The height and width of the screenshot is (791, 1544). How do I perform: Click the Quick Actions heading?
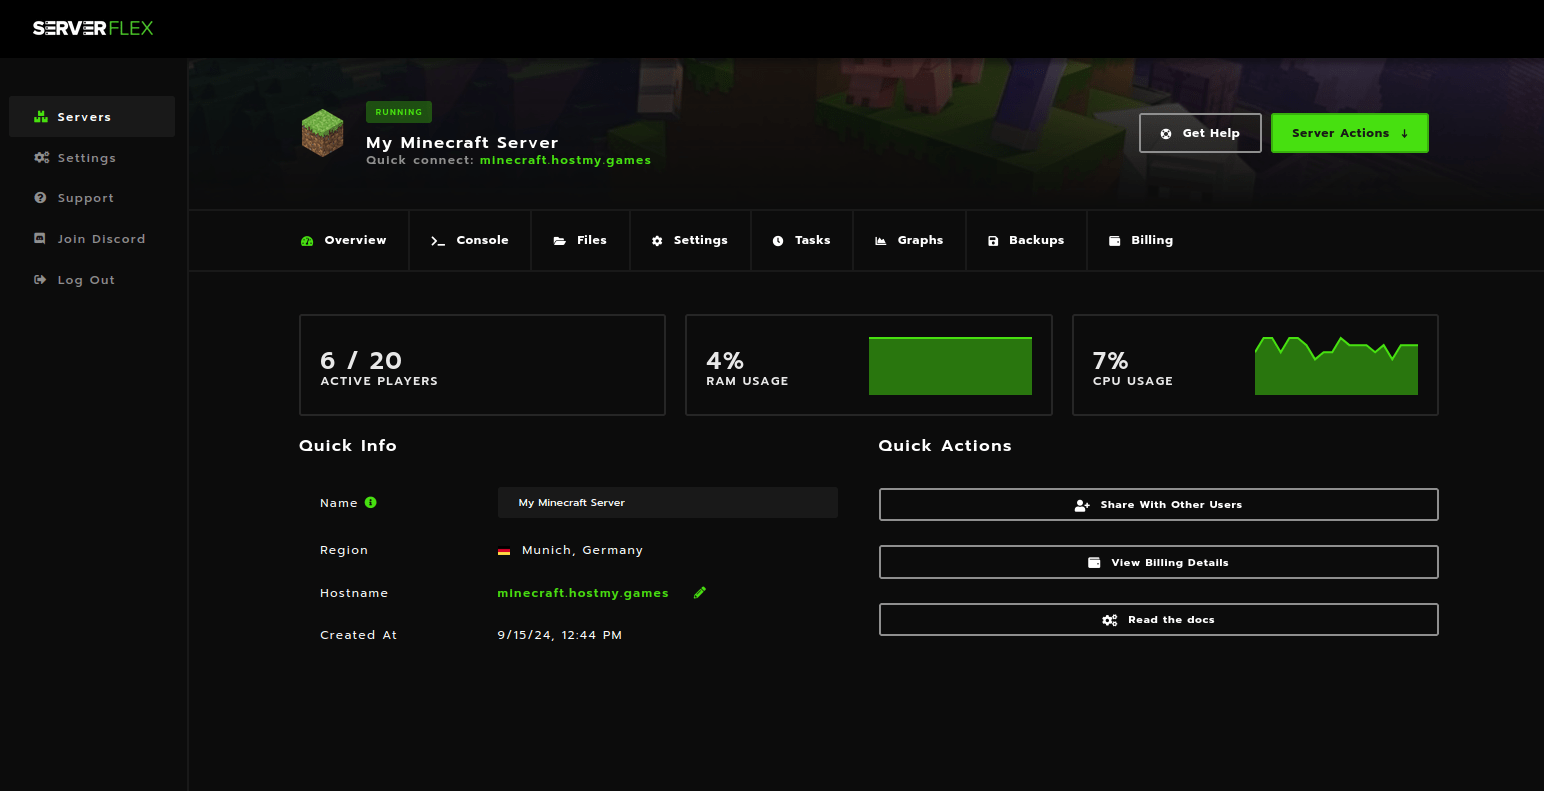[x=945, y=446]
